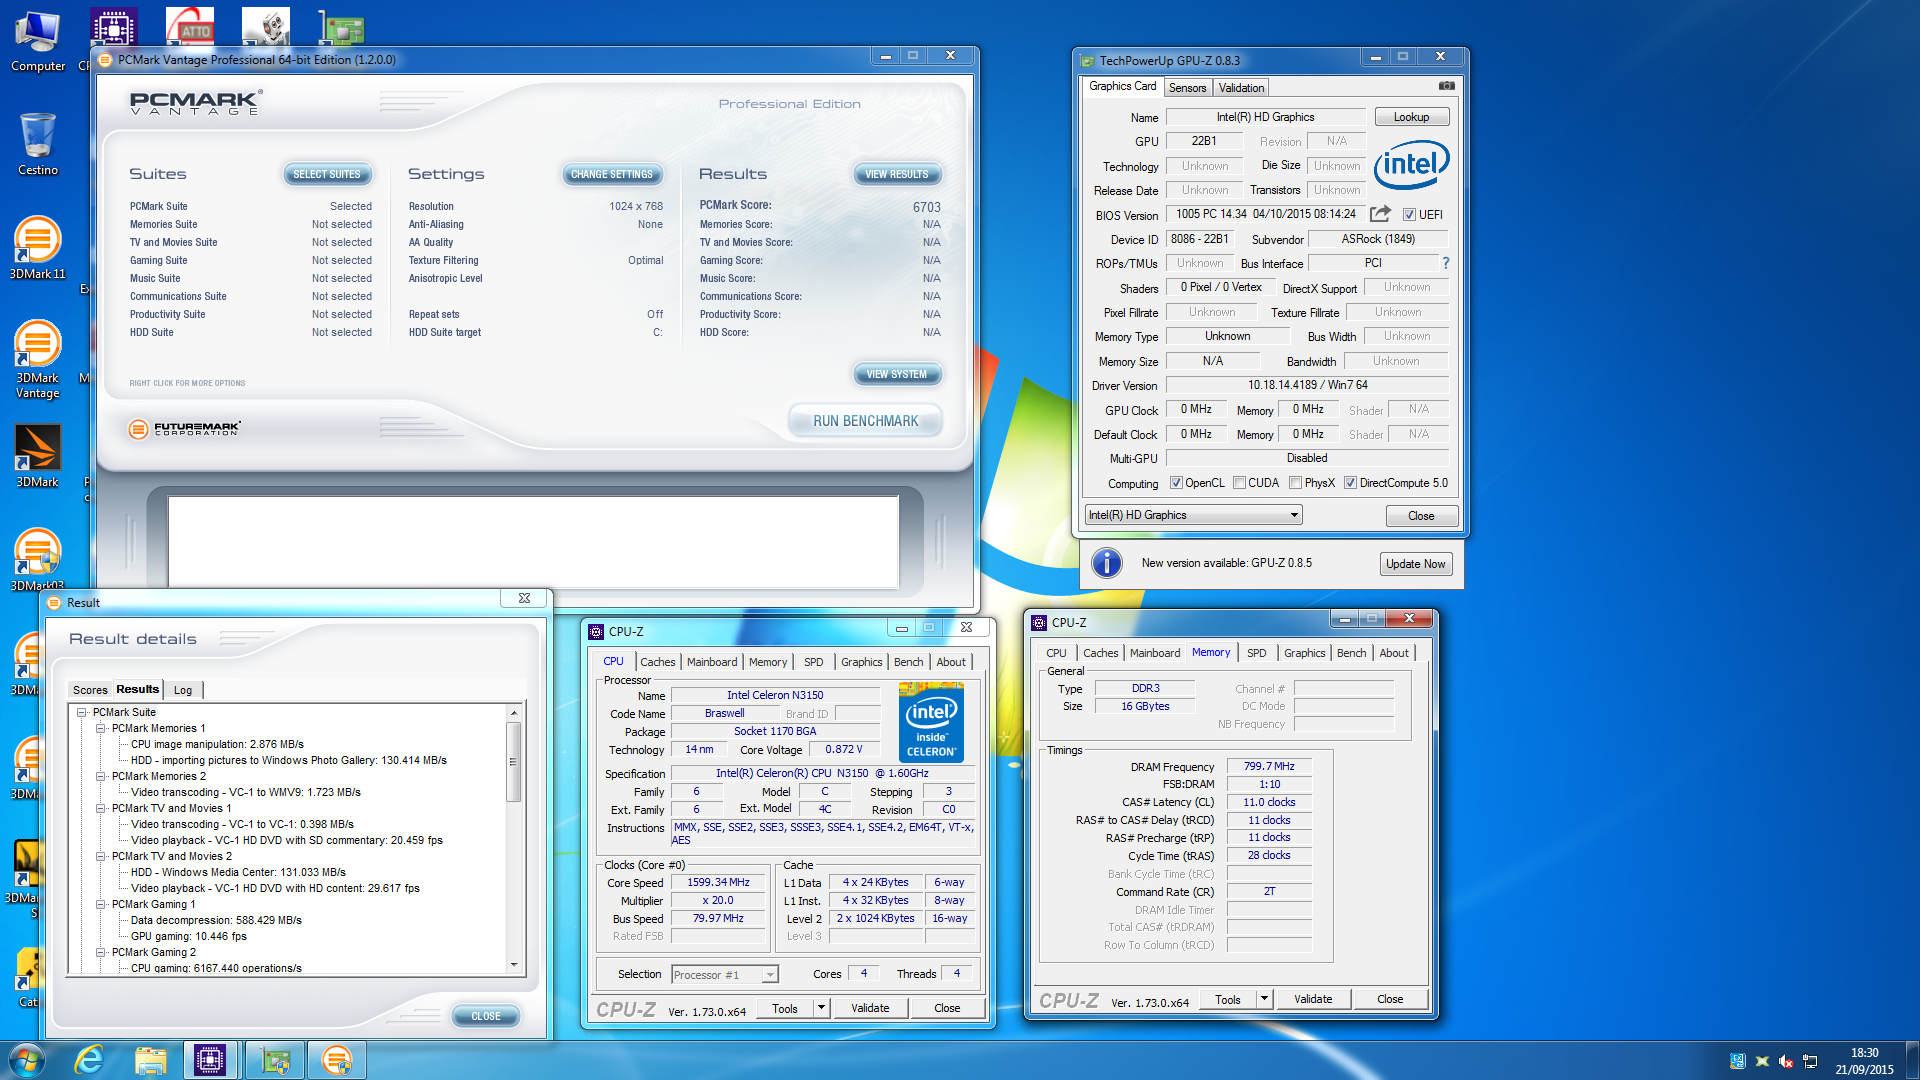This screenshot has height=1080, width=1920.
Task: Select the 3DMark 11 desktop shortcut
Action: point(38,248)
